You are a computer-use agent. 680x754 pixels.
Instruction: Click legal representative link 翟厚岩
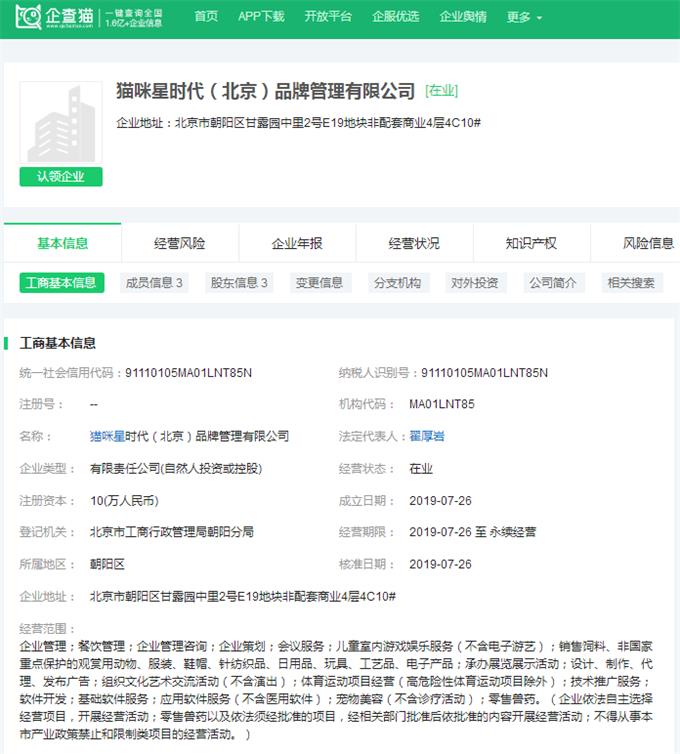(428, 436)
